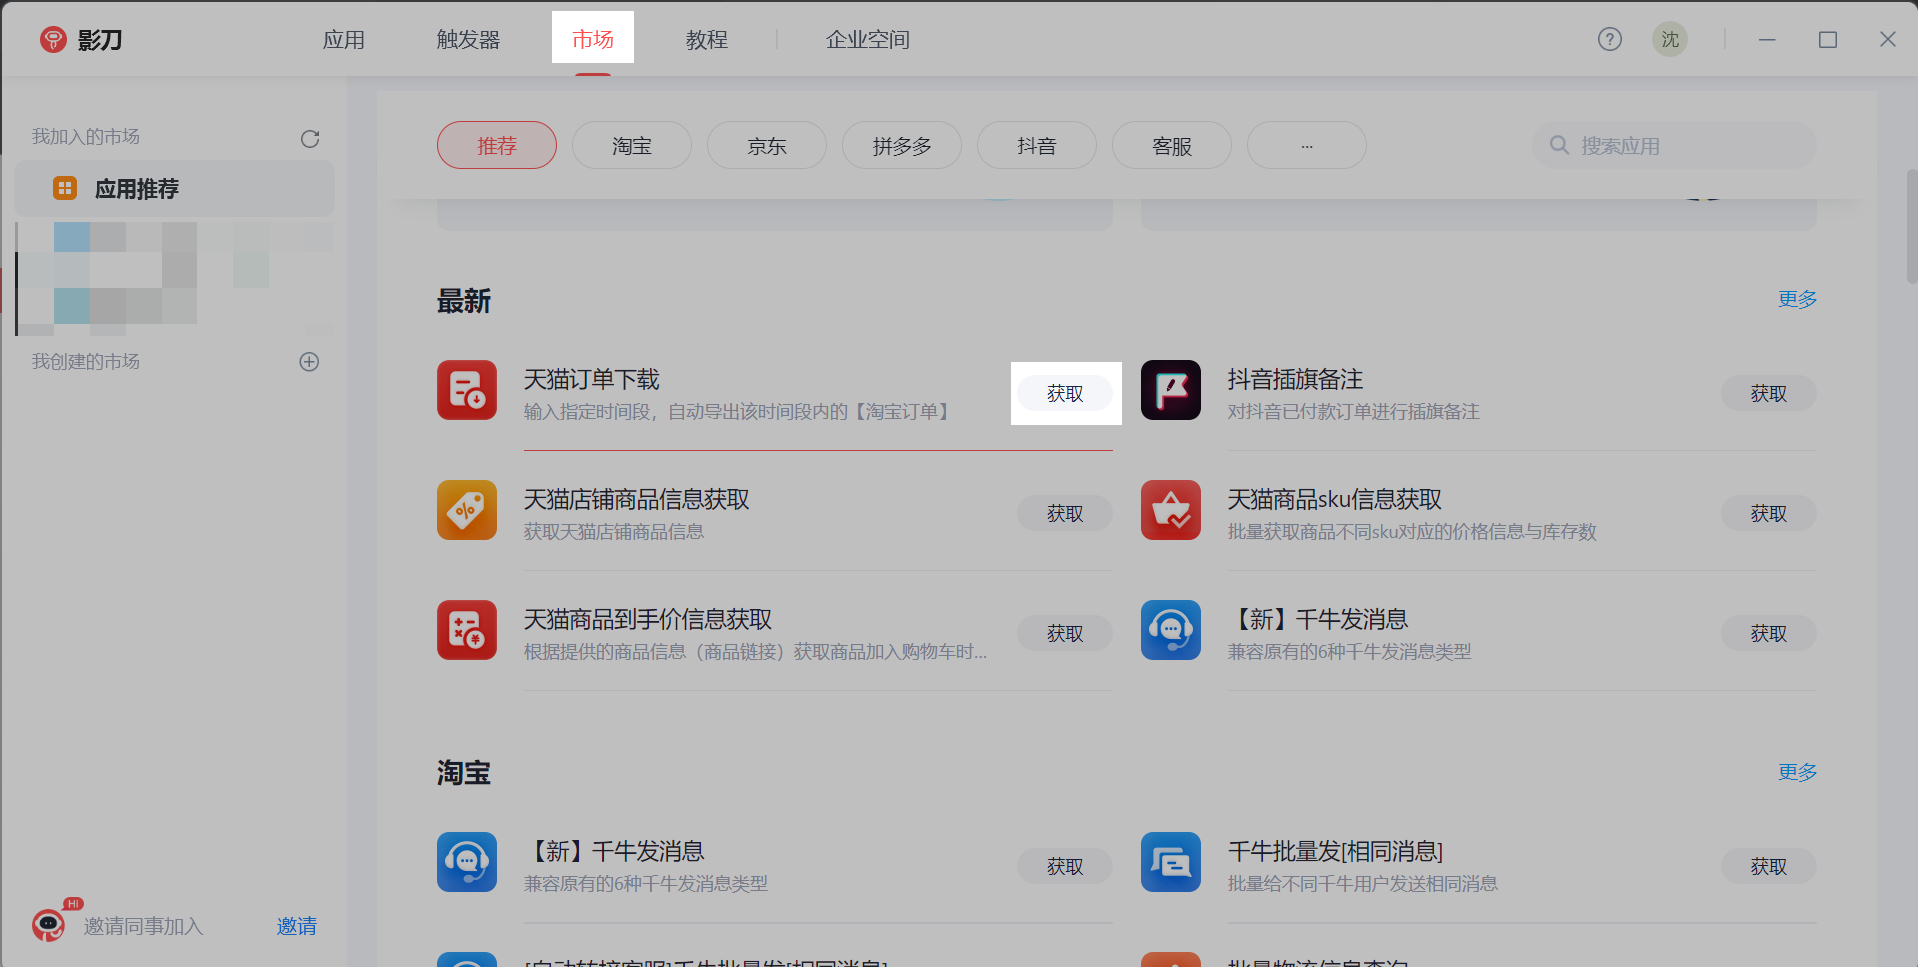The height and width of the screenshot is (967, 1918).
Task: Switch to the 触发器 tab
Action: coord(468,40)
